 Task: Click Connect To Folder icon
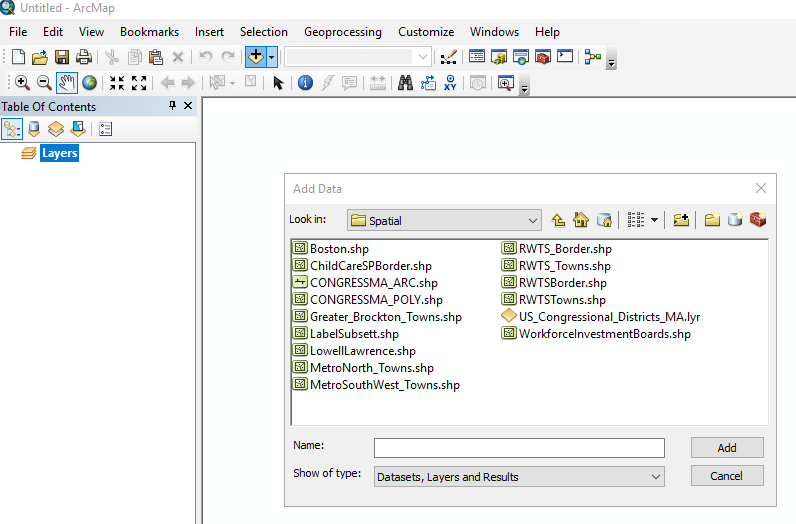coord(681,220)
